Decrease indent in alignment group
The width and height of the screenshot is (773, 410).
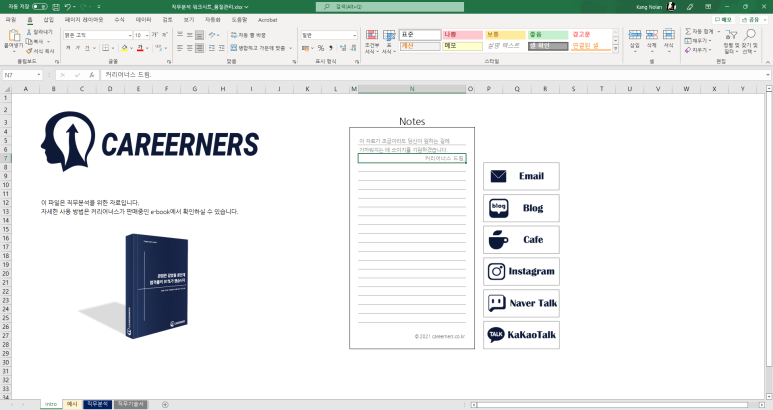point(211,48)
